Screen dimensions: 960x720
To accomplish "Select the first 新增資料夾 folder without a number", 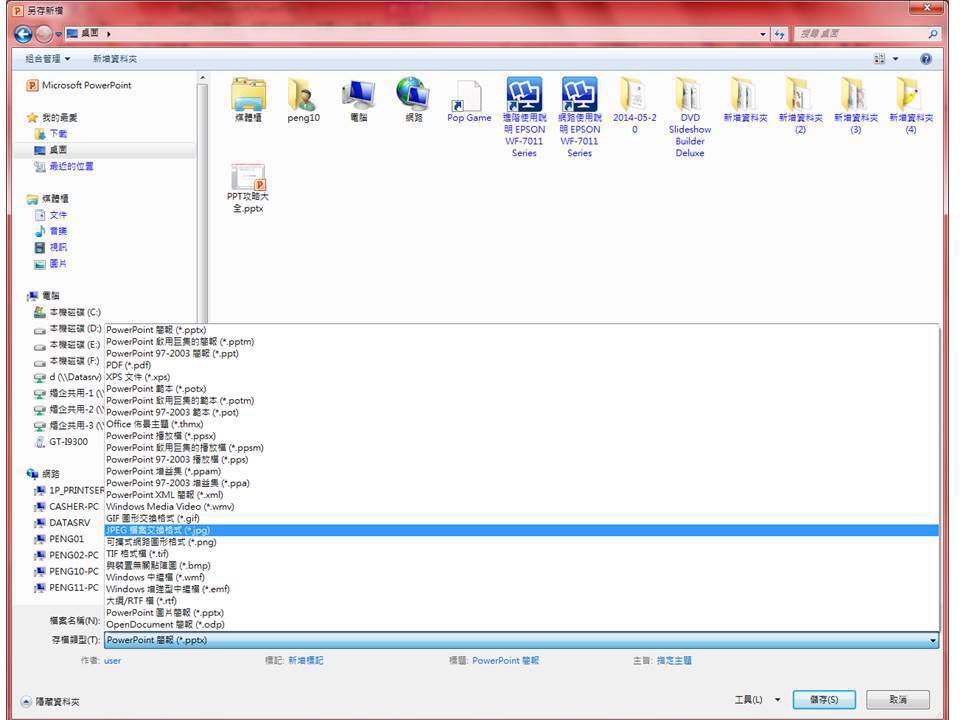I will click(745, 99).
